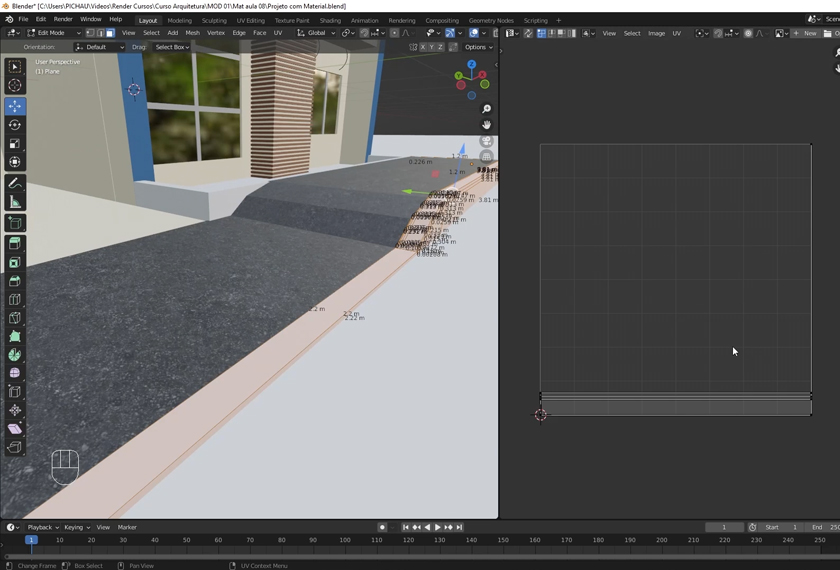The image size is (840, 570).
Task: Activate the 3D Cursor tool
Action: [15, 86]
